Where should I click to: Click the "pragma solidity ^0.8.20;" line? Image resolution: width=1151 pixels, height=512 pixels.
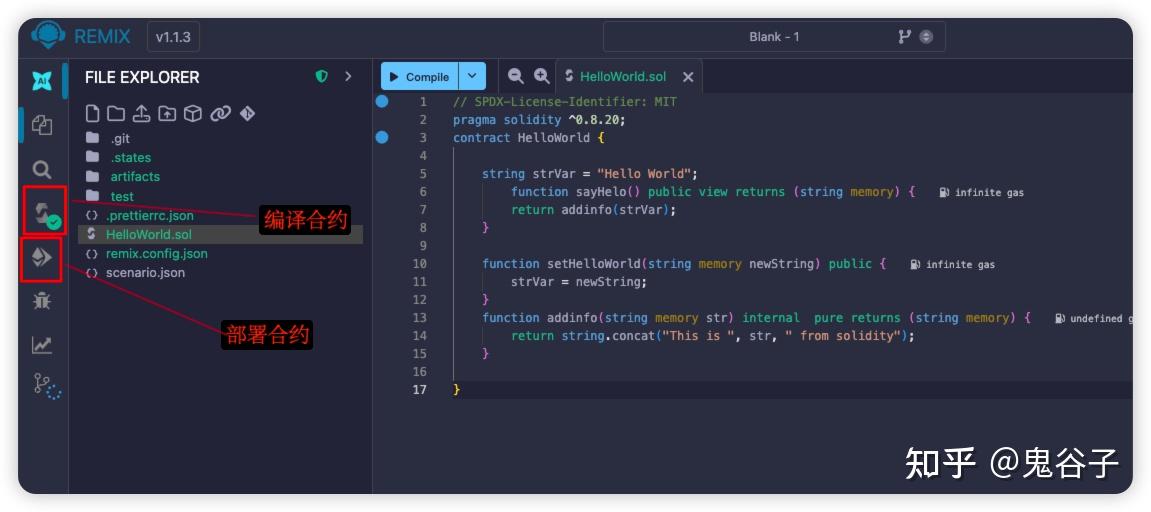[540, 120]
